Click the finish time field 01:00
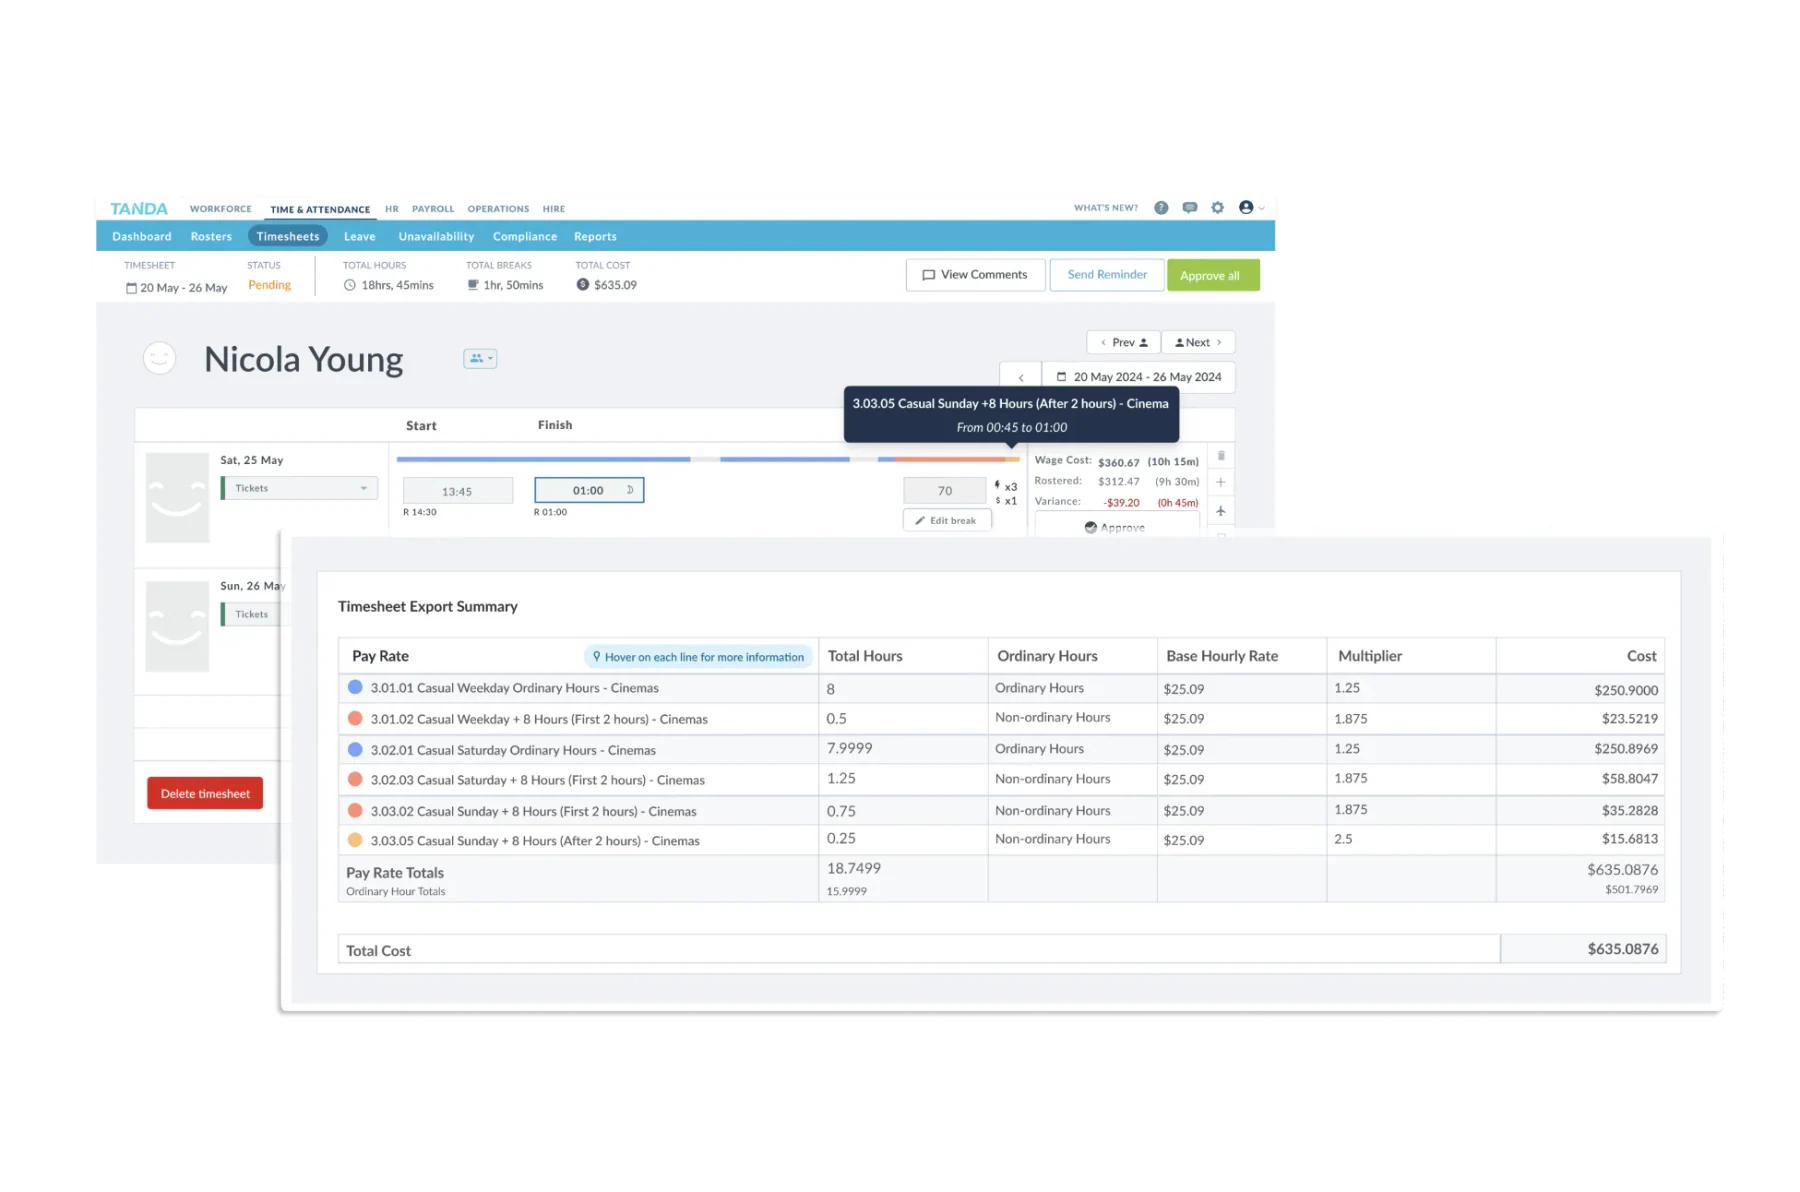Image resolution: width=1800 pixels, height=1192 pixels. click(x=589, y=490)
